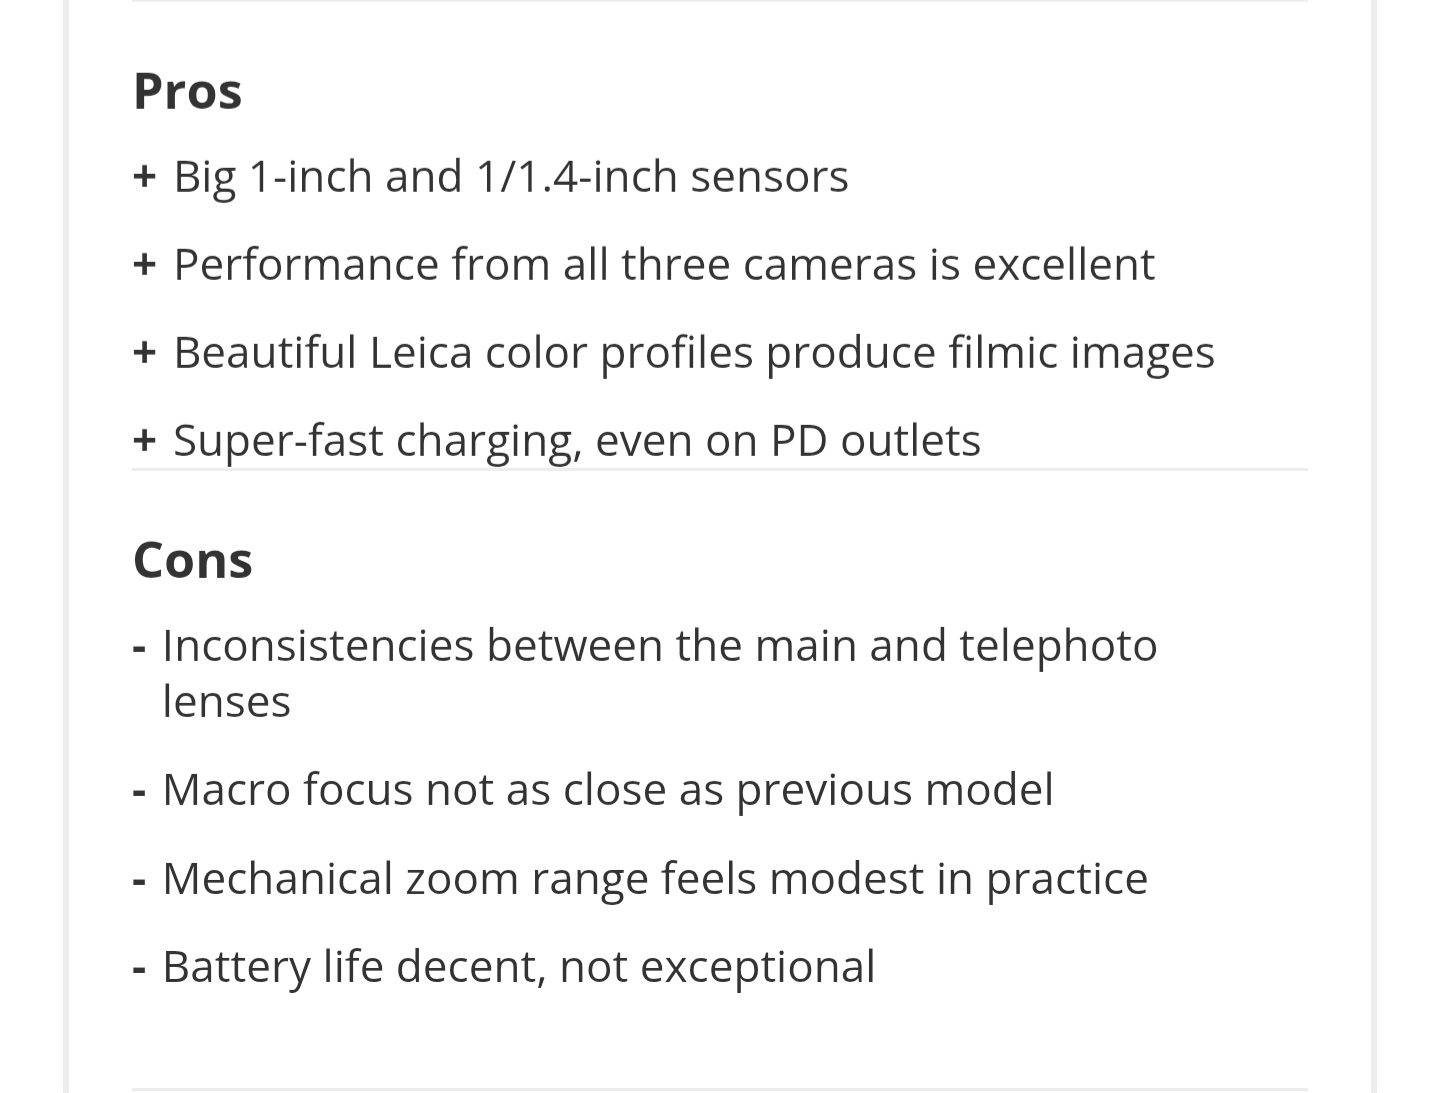This screenshot has width=1440, height=1093.
Task: Click the minus sign before Inconsistencies
Action: [140, 648]
